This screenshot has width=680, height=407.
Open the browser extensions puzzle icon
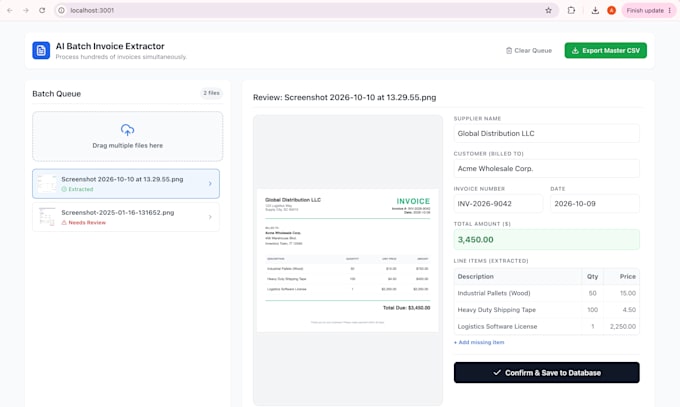(571, 10)
